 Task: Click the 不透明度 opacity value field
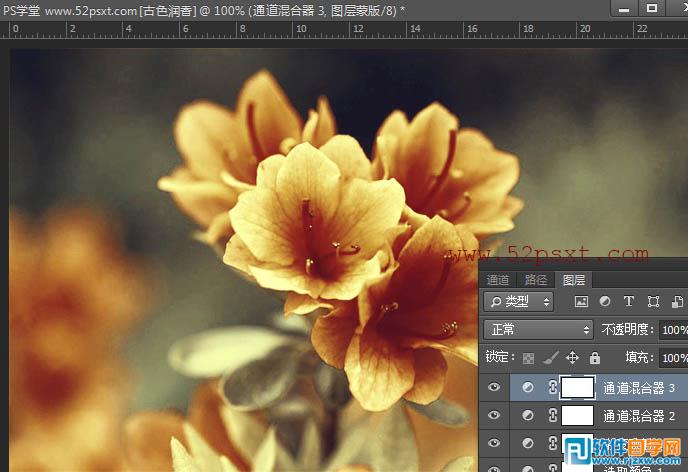(673, 329)
